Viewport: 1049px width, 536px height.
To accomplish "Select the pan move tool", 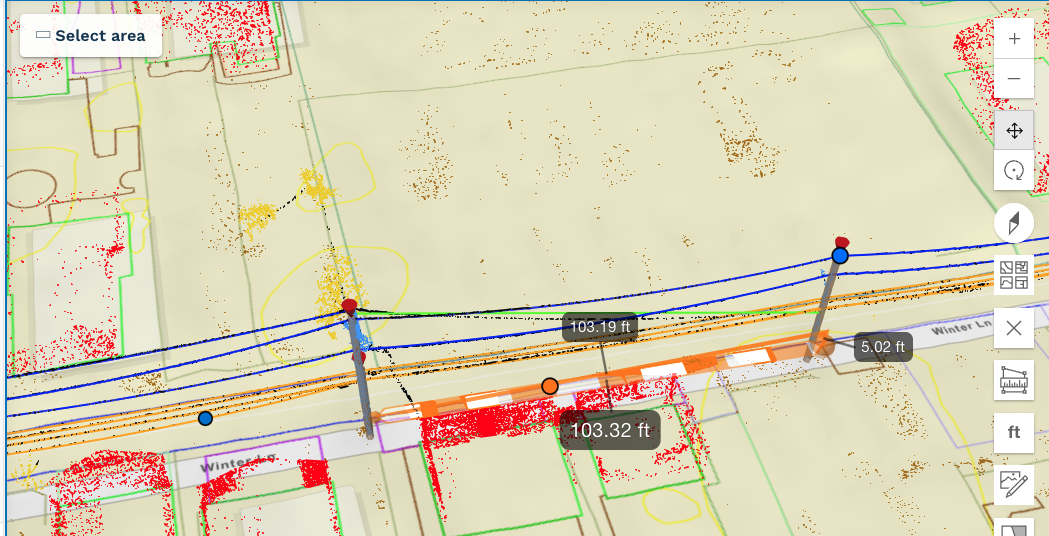I will tap(1014, 130).
